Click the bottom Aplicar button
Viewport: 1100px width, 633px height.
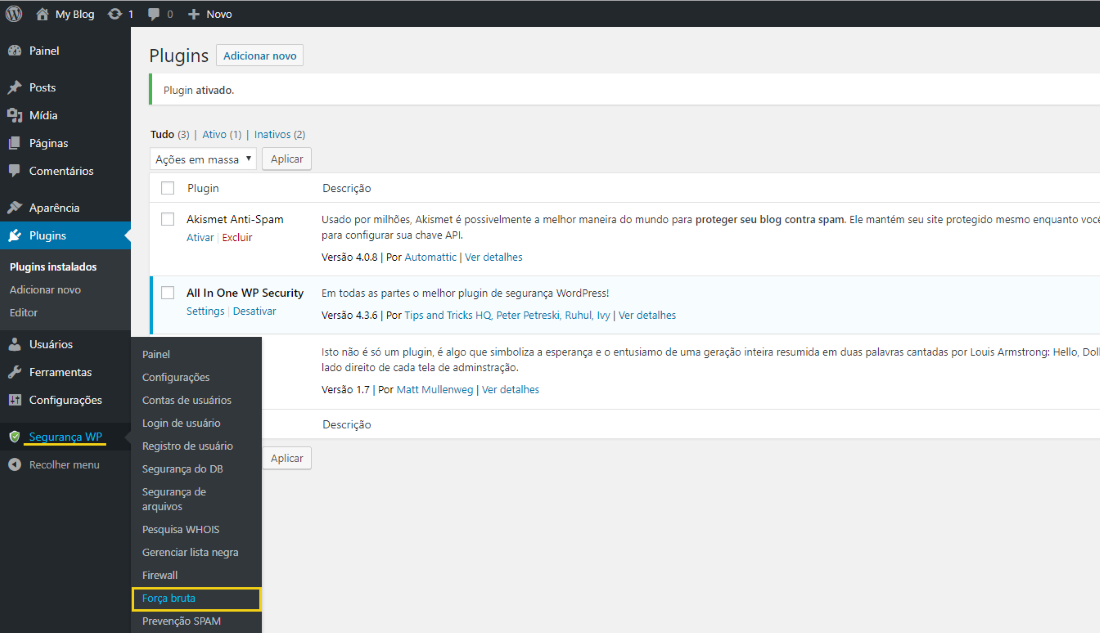[287, 458]
